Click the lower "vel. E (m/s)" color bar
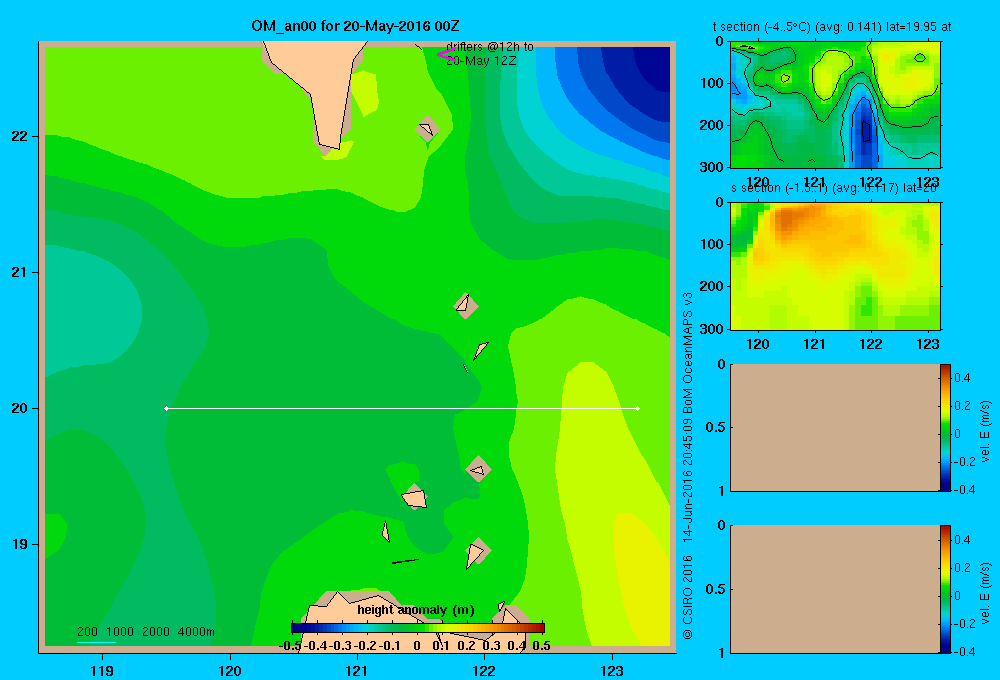Viewport: 1000px width, 680px height. (x=945, y=589)
